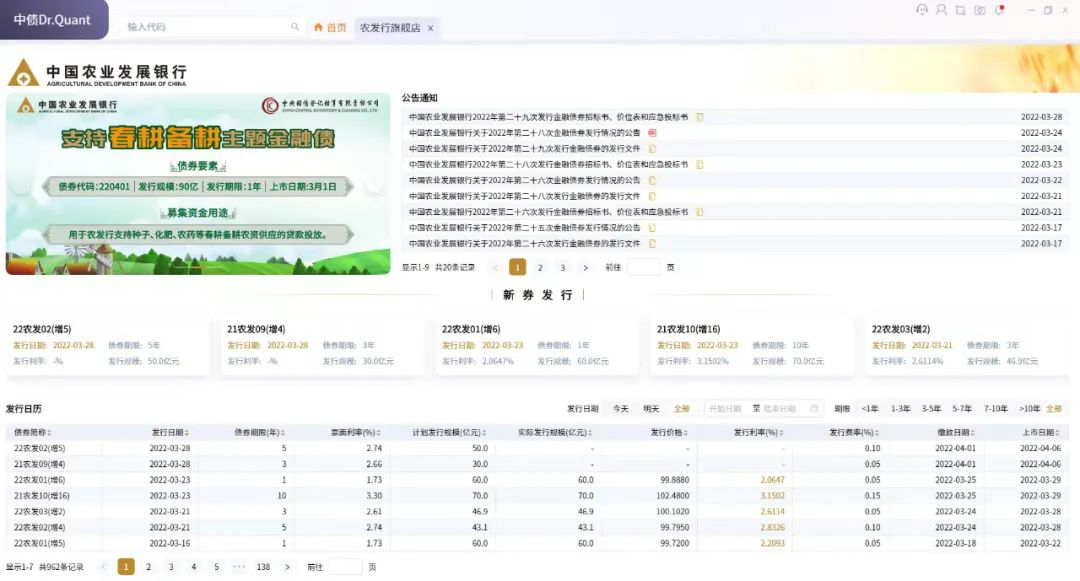Open file icon for 2022-03-22 announcement

[x=652, y=180]
